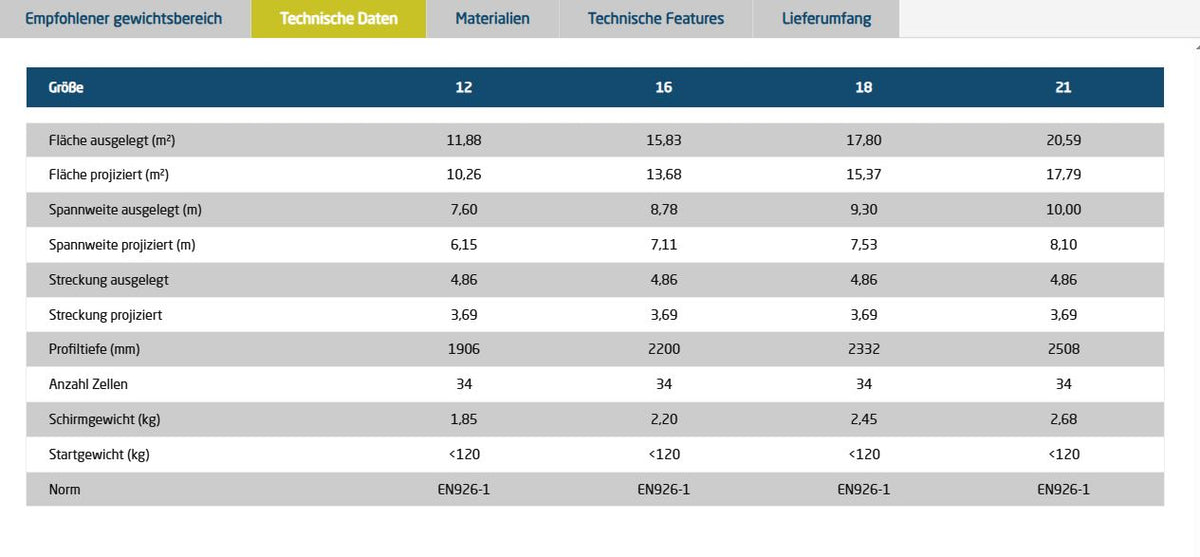The height and width of the screenshot is (557, 1200).
Task: Select the Technische Daten tab
Action: [339, 19]
